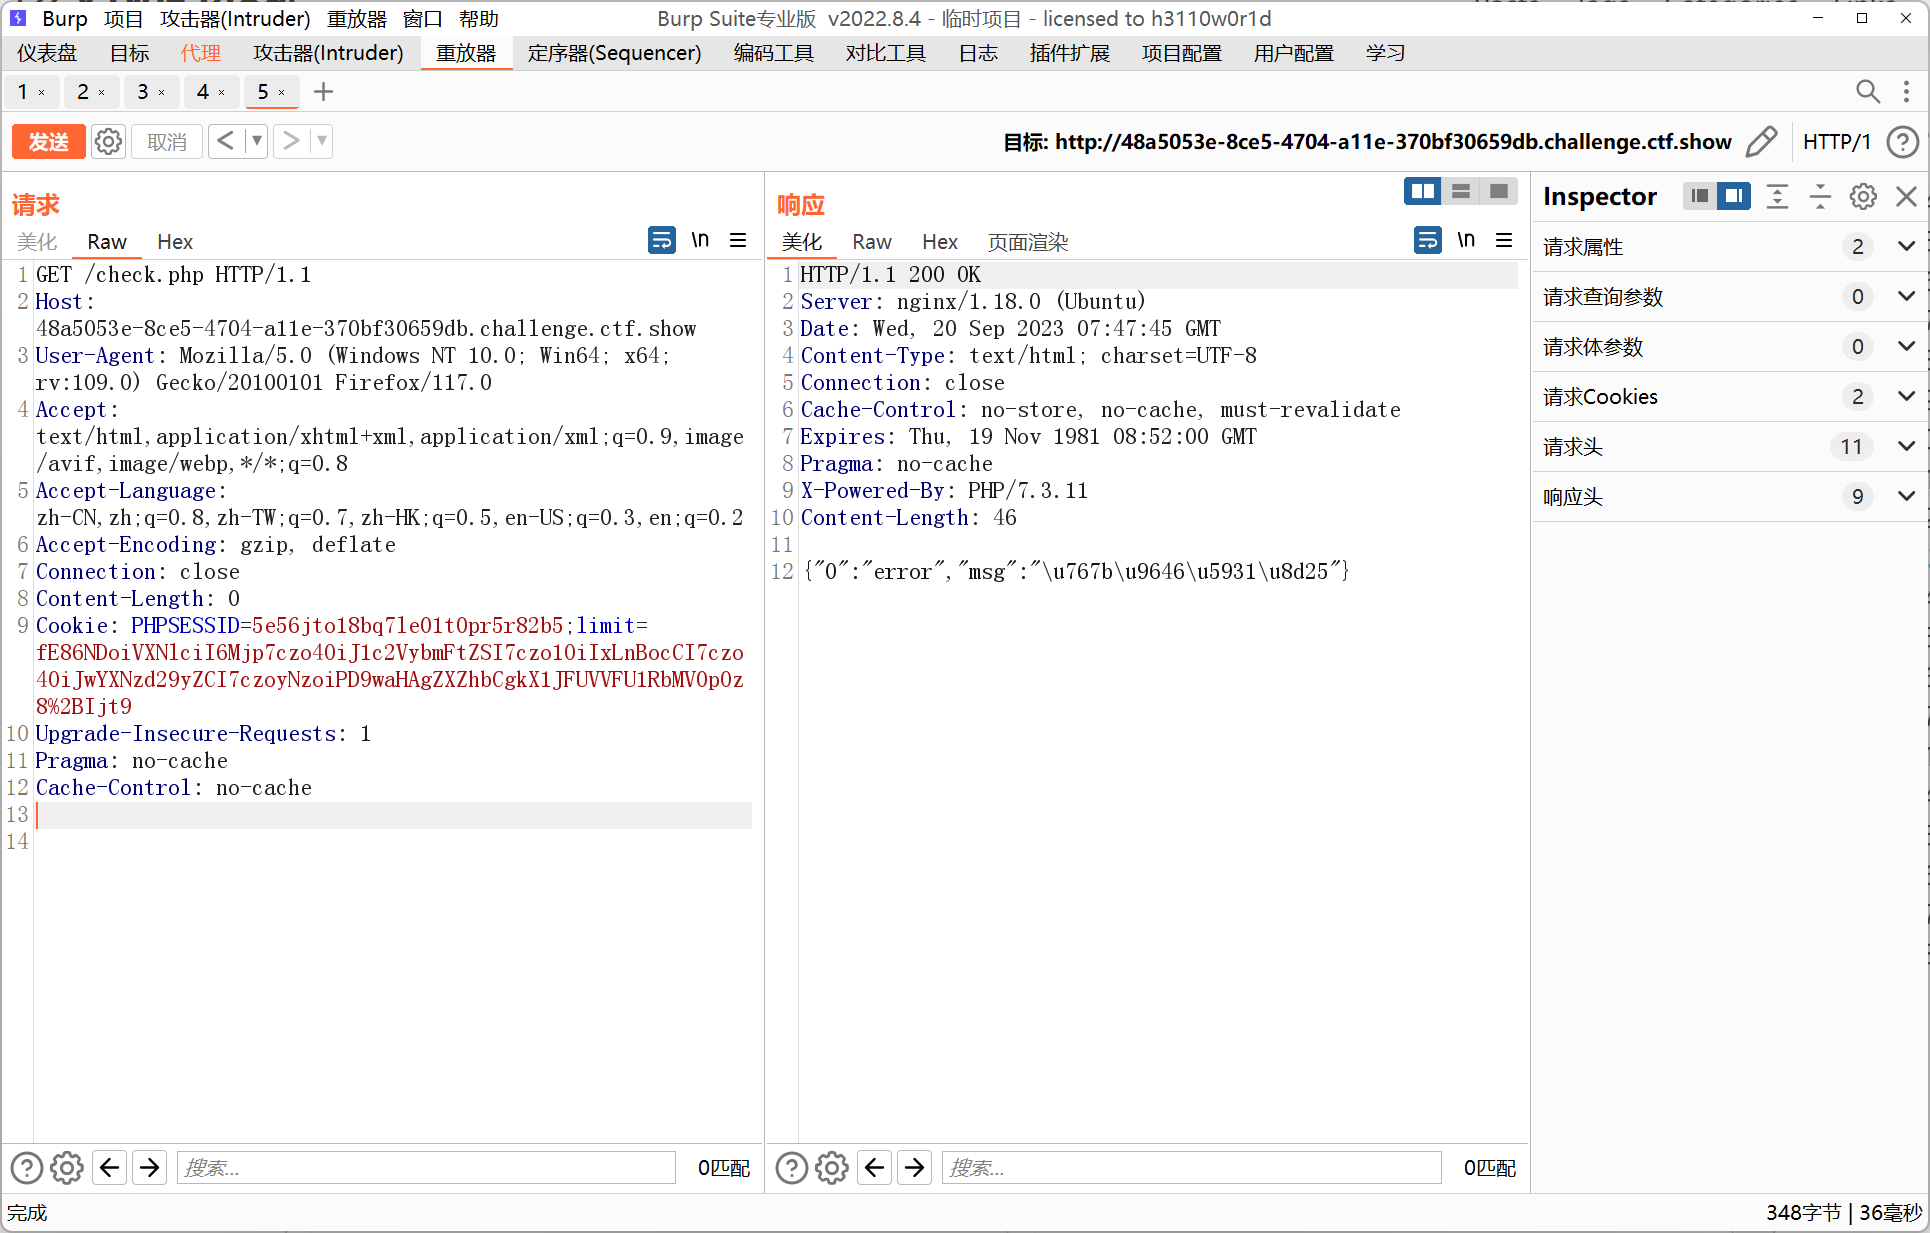Open Inspector settings gear icon
Screen dimensions: 1930x1233
[1862, 196]
